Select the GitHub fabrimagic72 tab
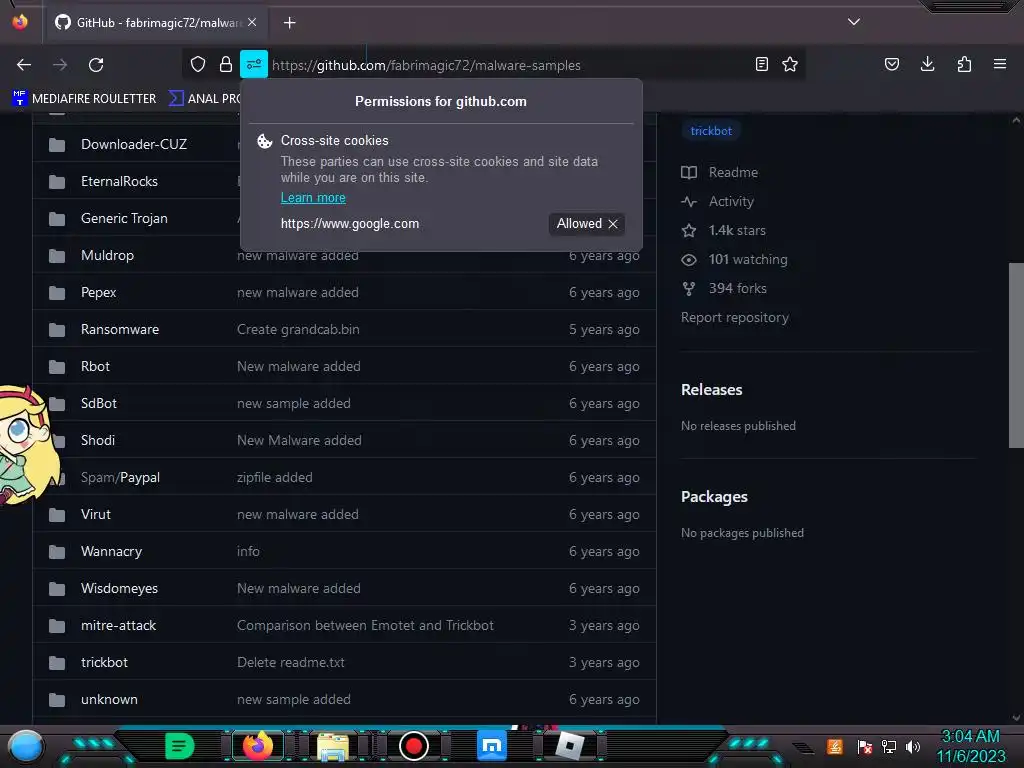This screenshot has width=1024, height=768. 155,23
